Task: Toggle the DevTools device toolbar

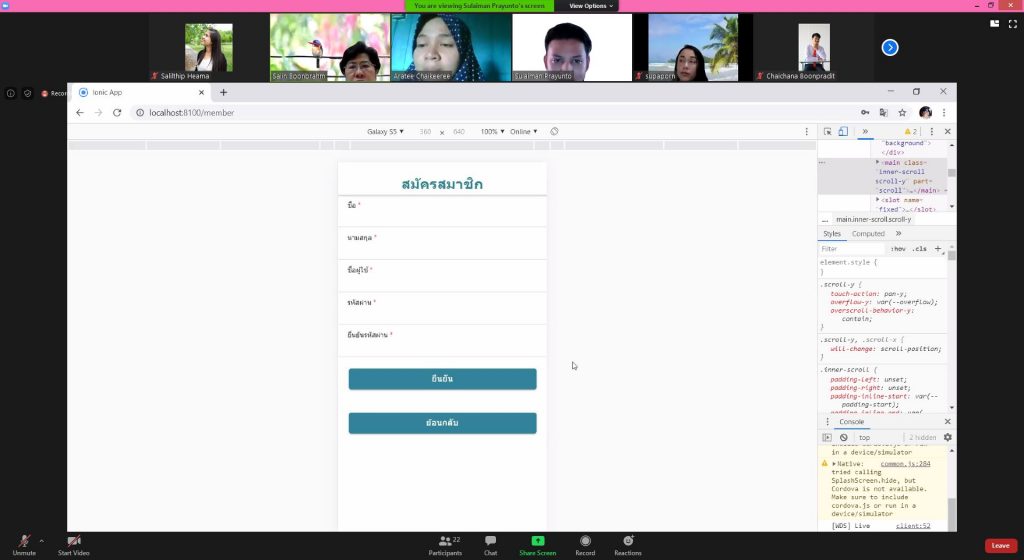Action: tap(843, 131)
